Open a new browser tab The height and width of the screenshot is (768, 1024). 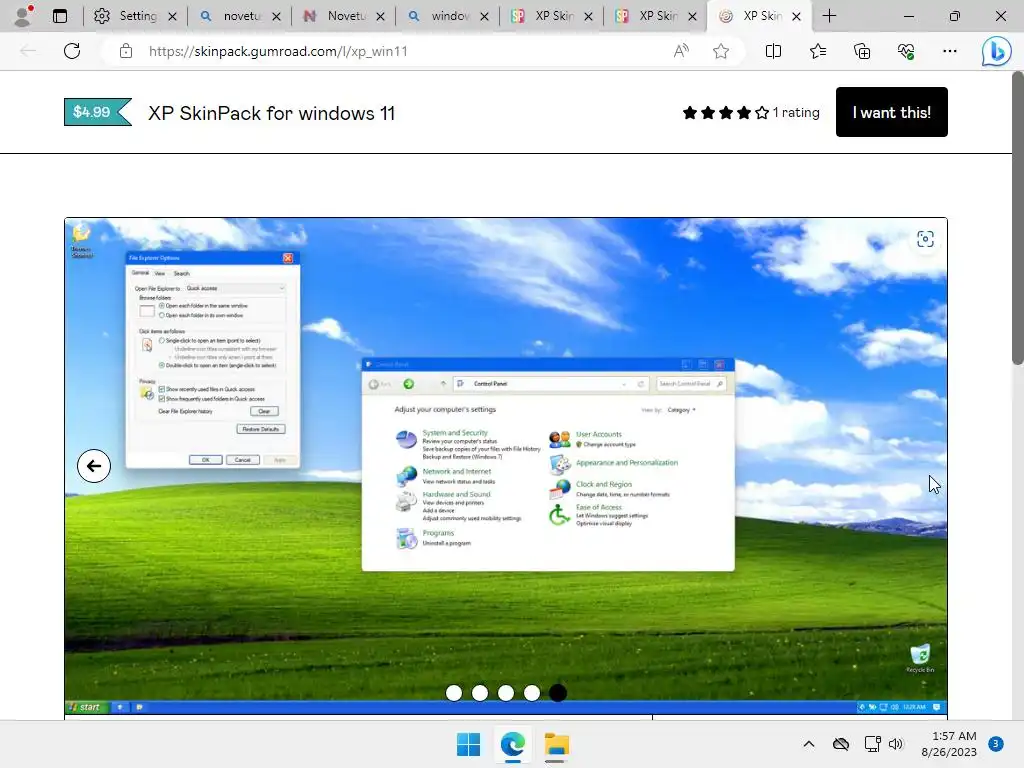829,16
